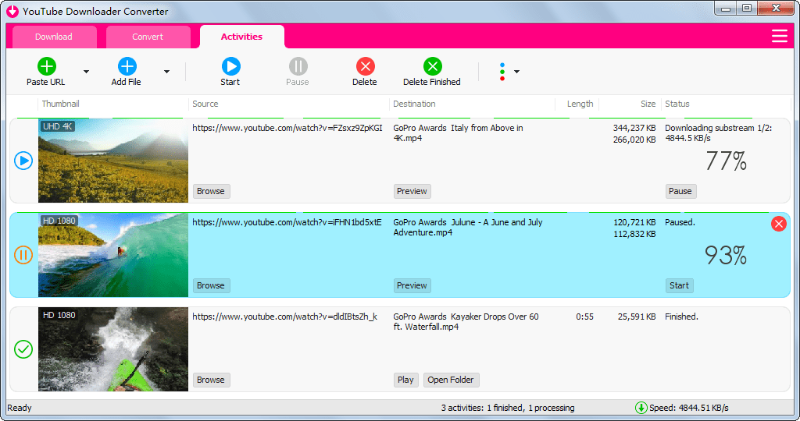This screenshot has width=800, height=421.
Task: Click the green checkmark on Kayaker download
Action: pos(23,349)
